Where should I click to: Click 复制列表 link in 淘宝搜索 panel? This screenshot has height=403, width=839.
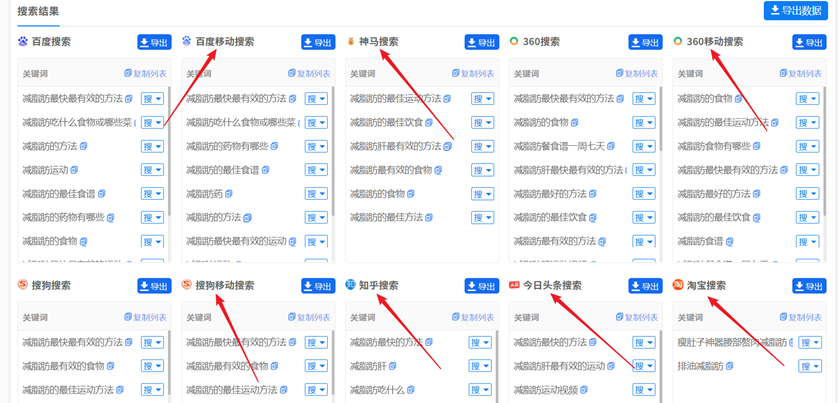pyautogui.click(x=800, y=317)
